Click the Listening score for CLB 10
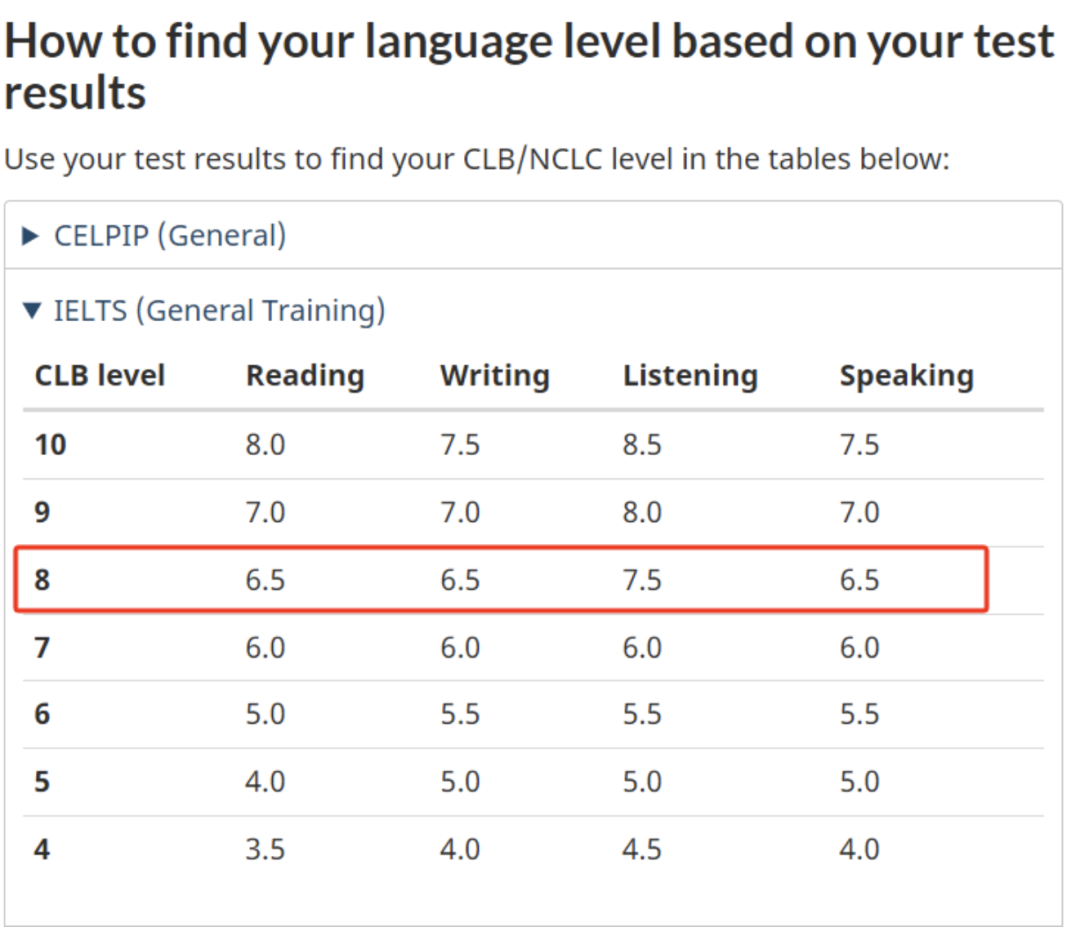The width and height of the screenshot is (1080, 936). pos(642,444)
